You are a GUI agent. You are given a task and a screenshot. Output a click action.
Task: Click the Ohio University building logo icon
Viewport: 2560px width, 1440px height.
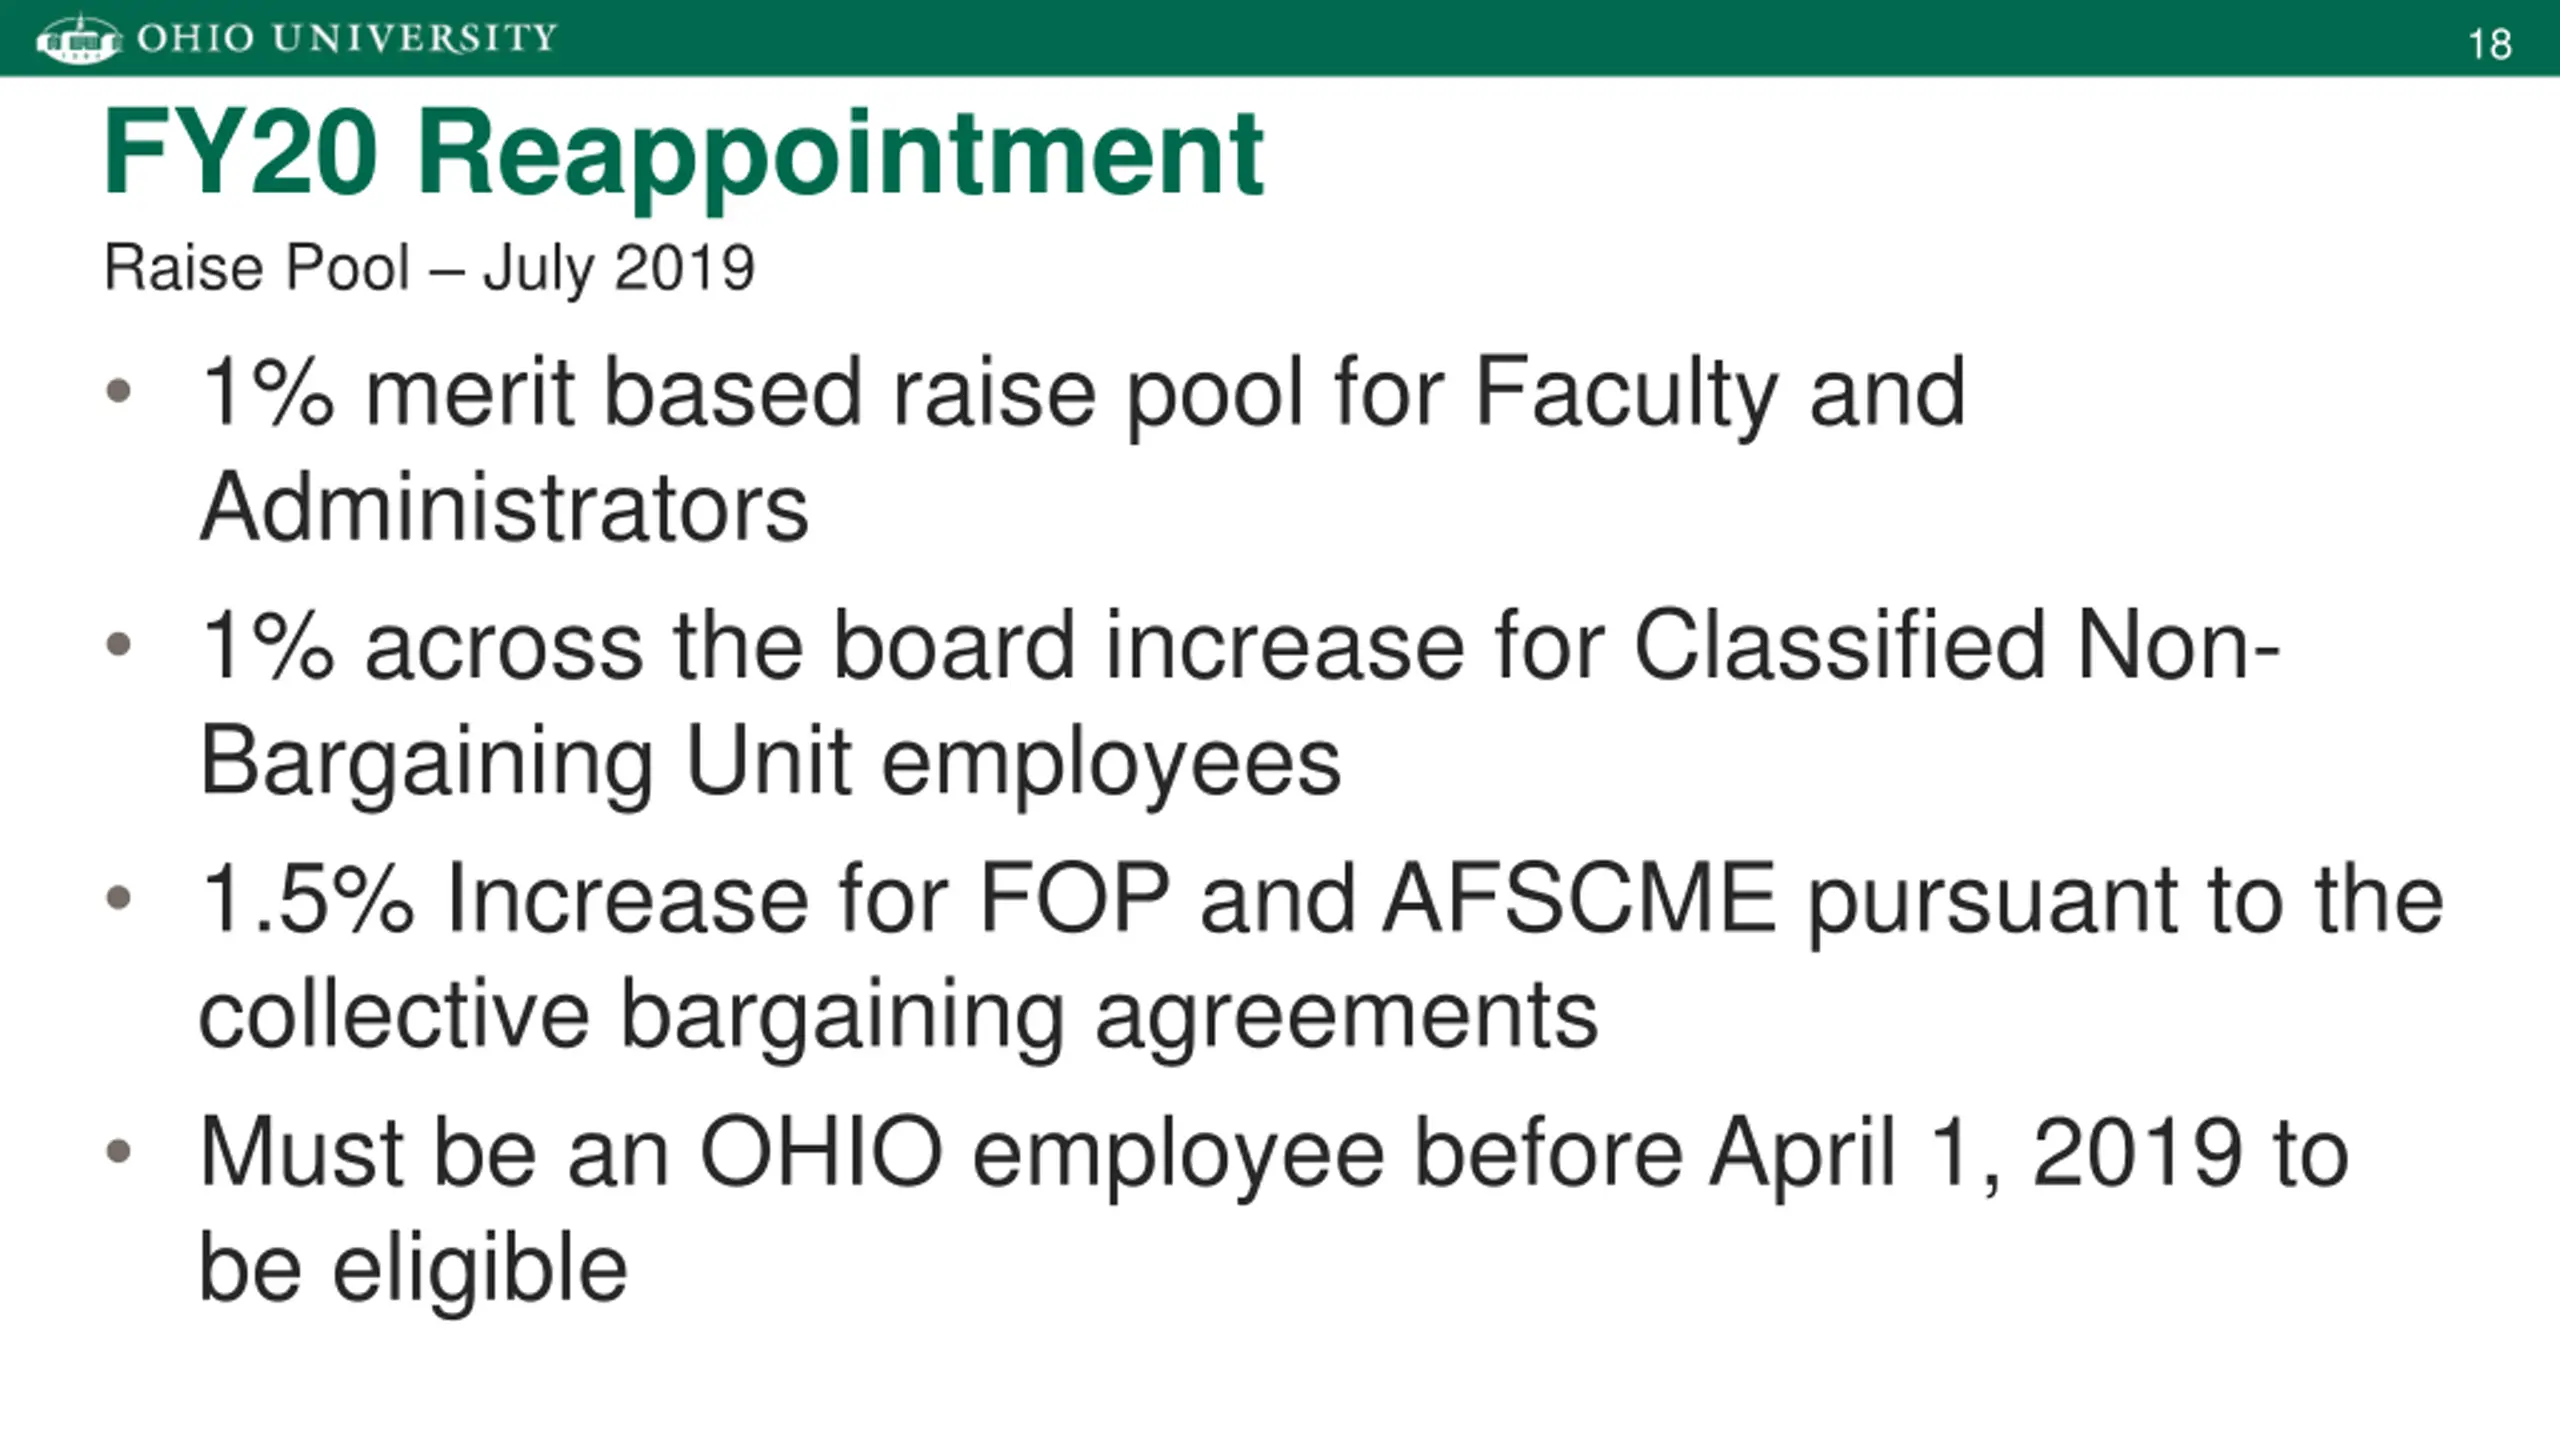[78, 40]
